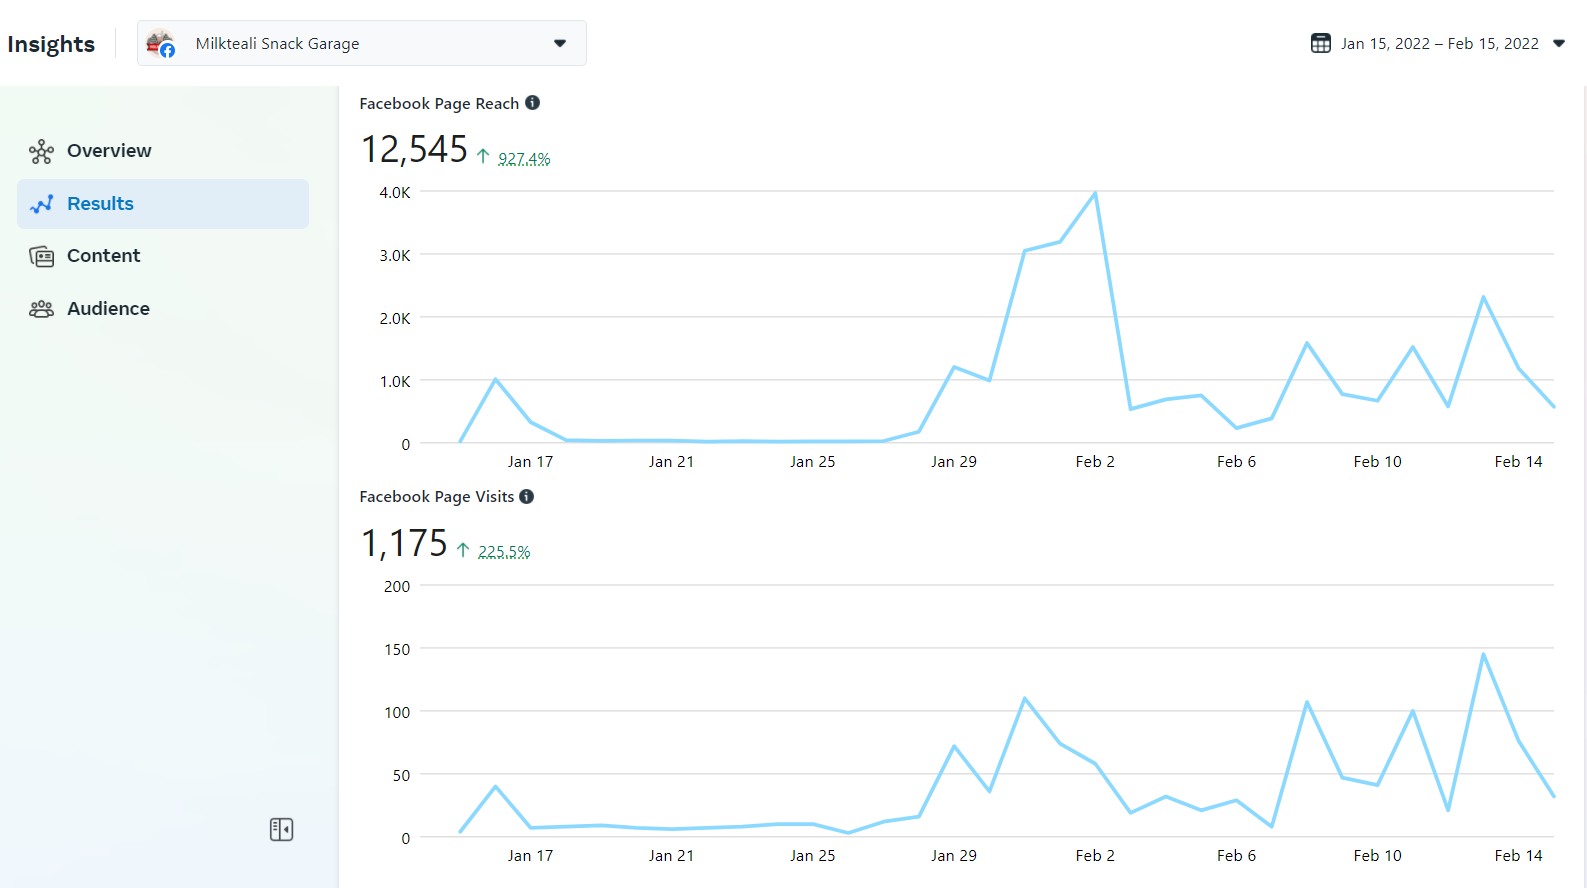Viewport: 1587px width, 888px height.
Task: Click the calendar icon
Action: pyautogui.click(x=1320, y=43)
